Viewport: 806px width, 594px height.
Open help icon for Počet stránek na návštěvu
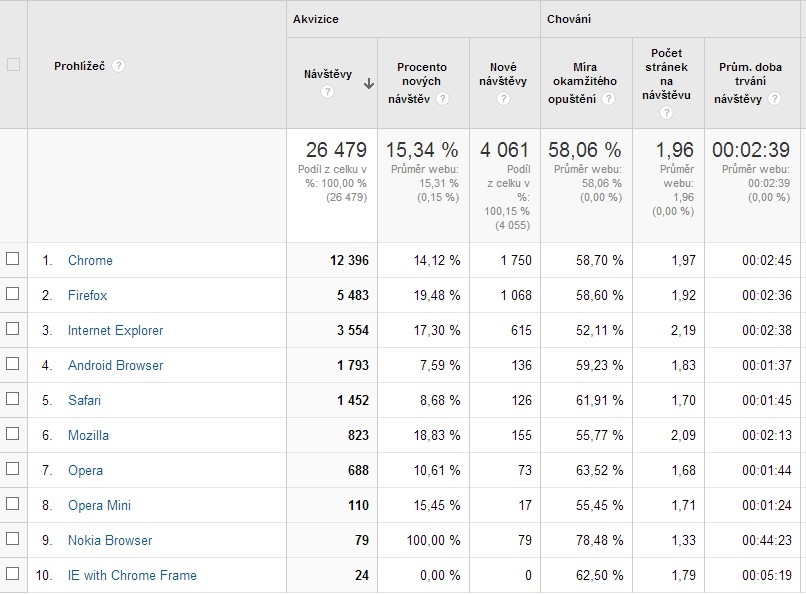coord(666,113)
